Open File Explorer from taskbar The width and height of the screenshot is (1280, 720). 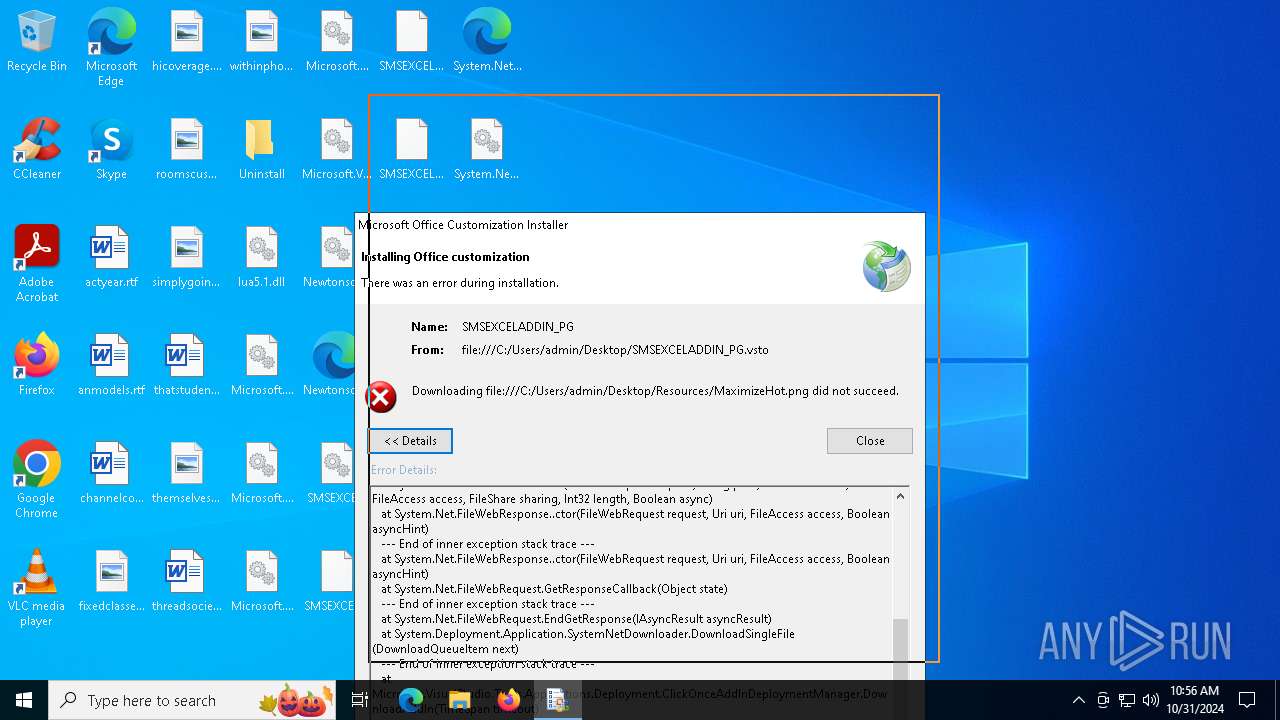(x=460, y=700)
